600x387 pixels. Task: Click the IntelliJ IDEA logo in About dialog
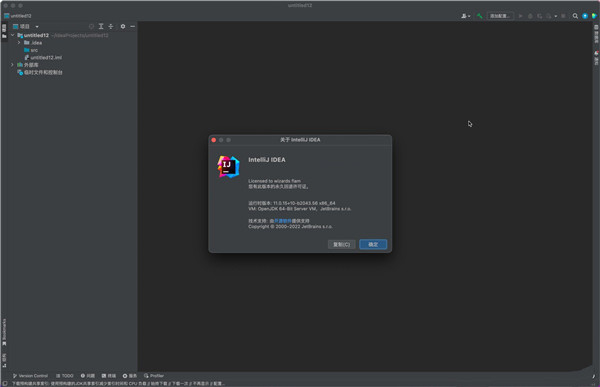228,167
